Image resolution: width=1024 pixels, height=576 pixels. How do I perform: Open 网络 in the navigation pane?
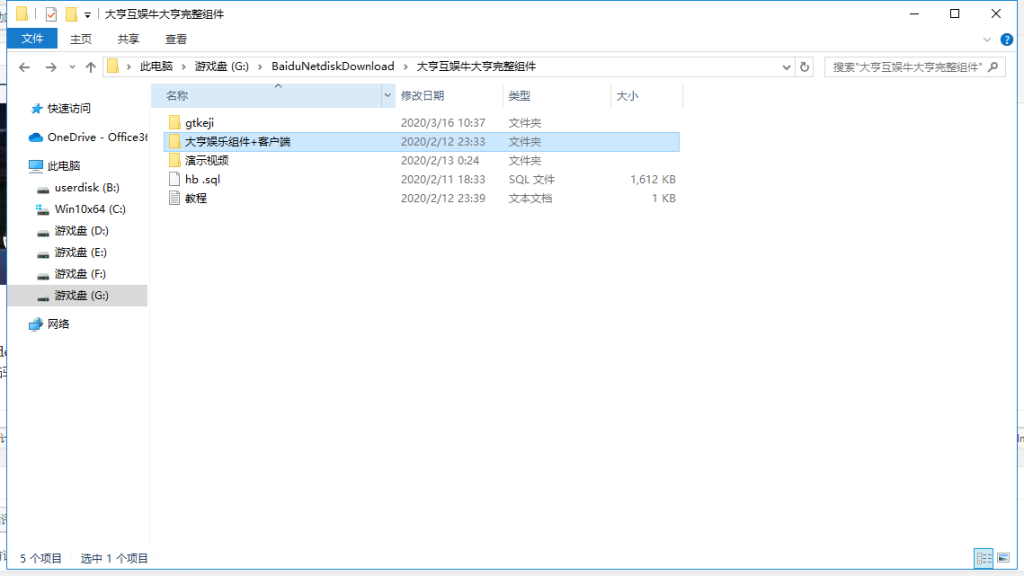pos(58,325)
